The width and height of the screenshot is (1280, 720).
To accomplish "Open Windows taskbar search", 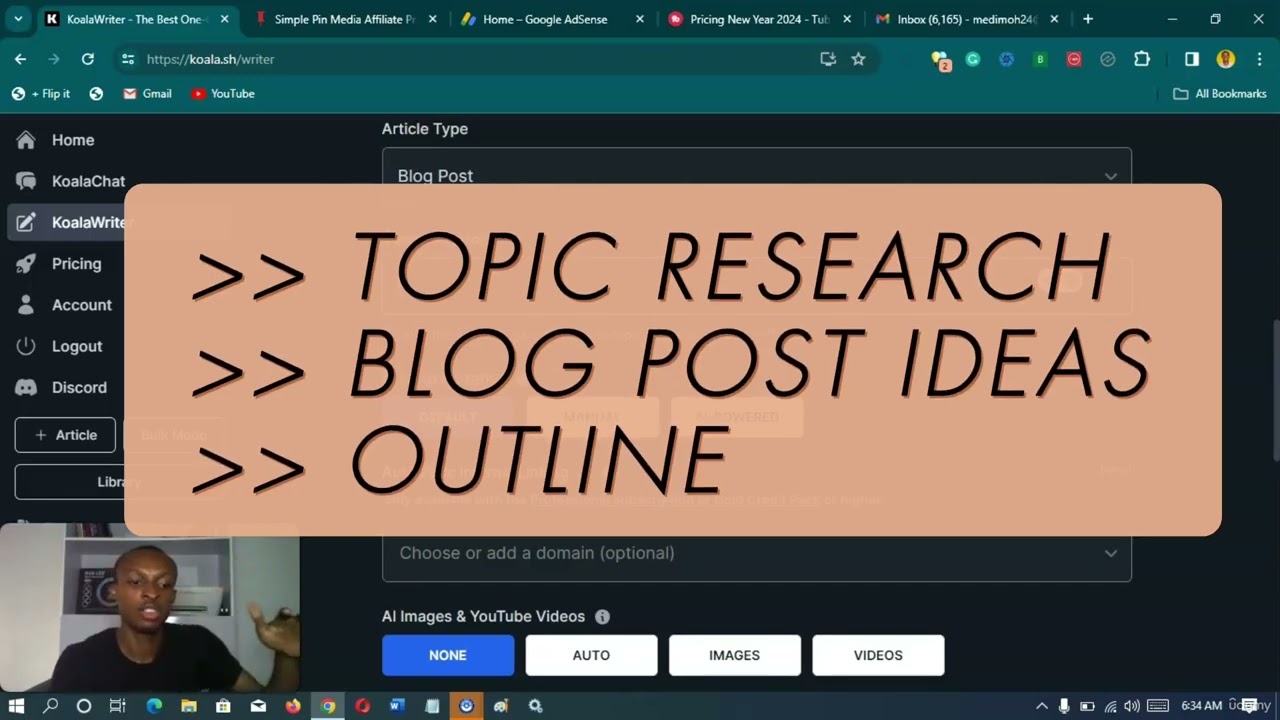I will click(x=51, y=706).
